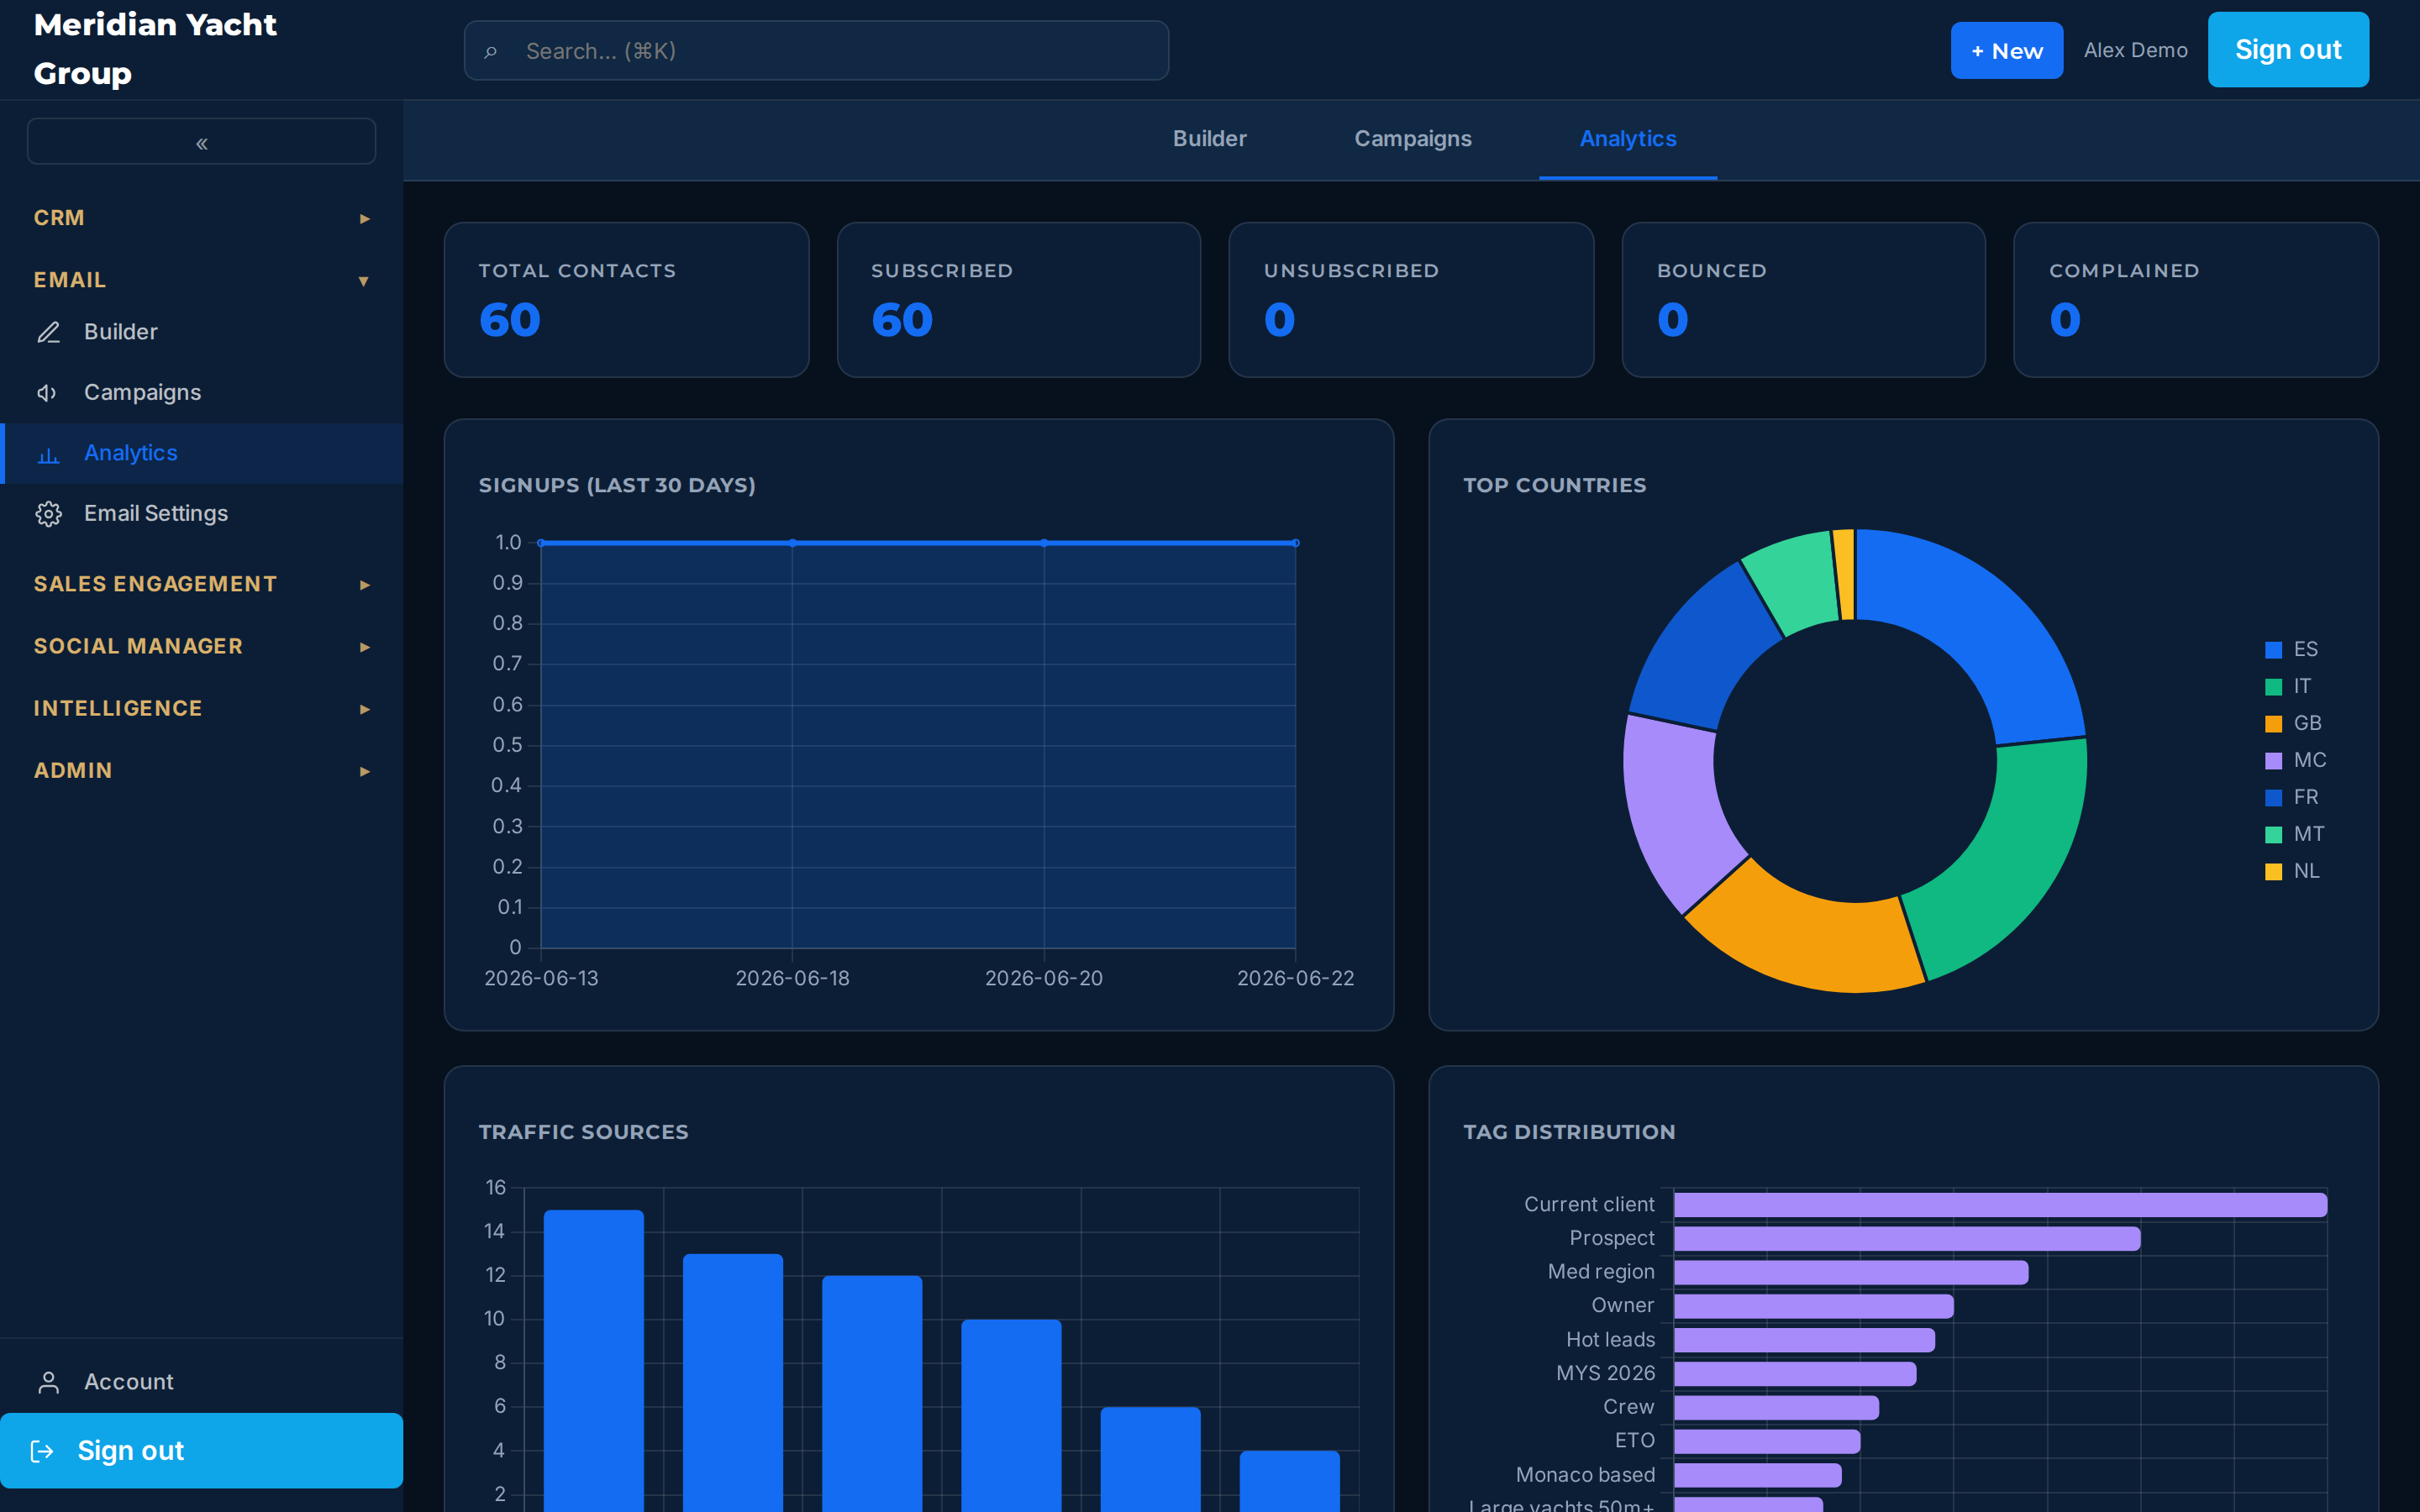Screen dimensions: 2420x1512
Task: Click the Owner tag bar
Action: point(1814,1306)
